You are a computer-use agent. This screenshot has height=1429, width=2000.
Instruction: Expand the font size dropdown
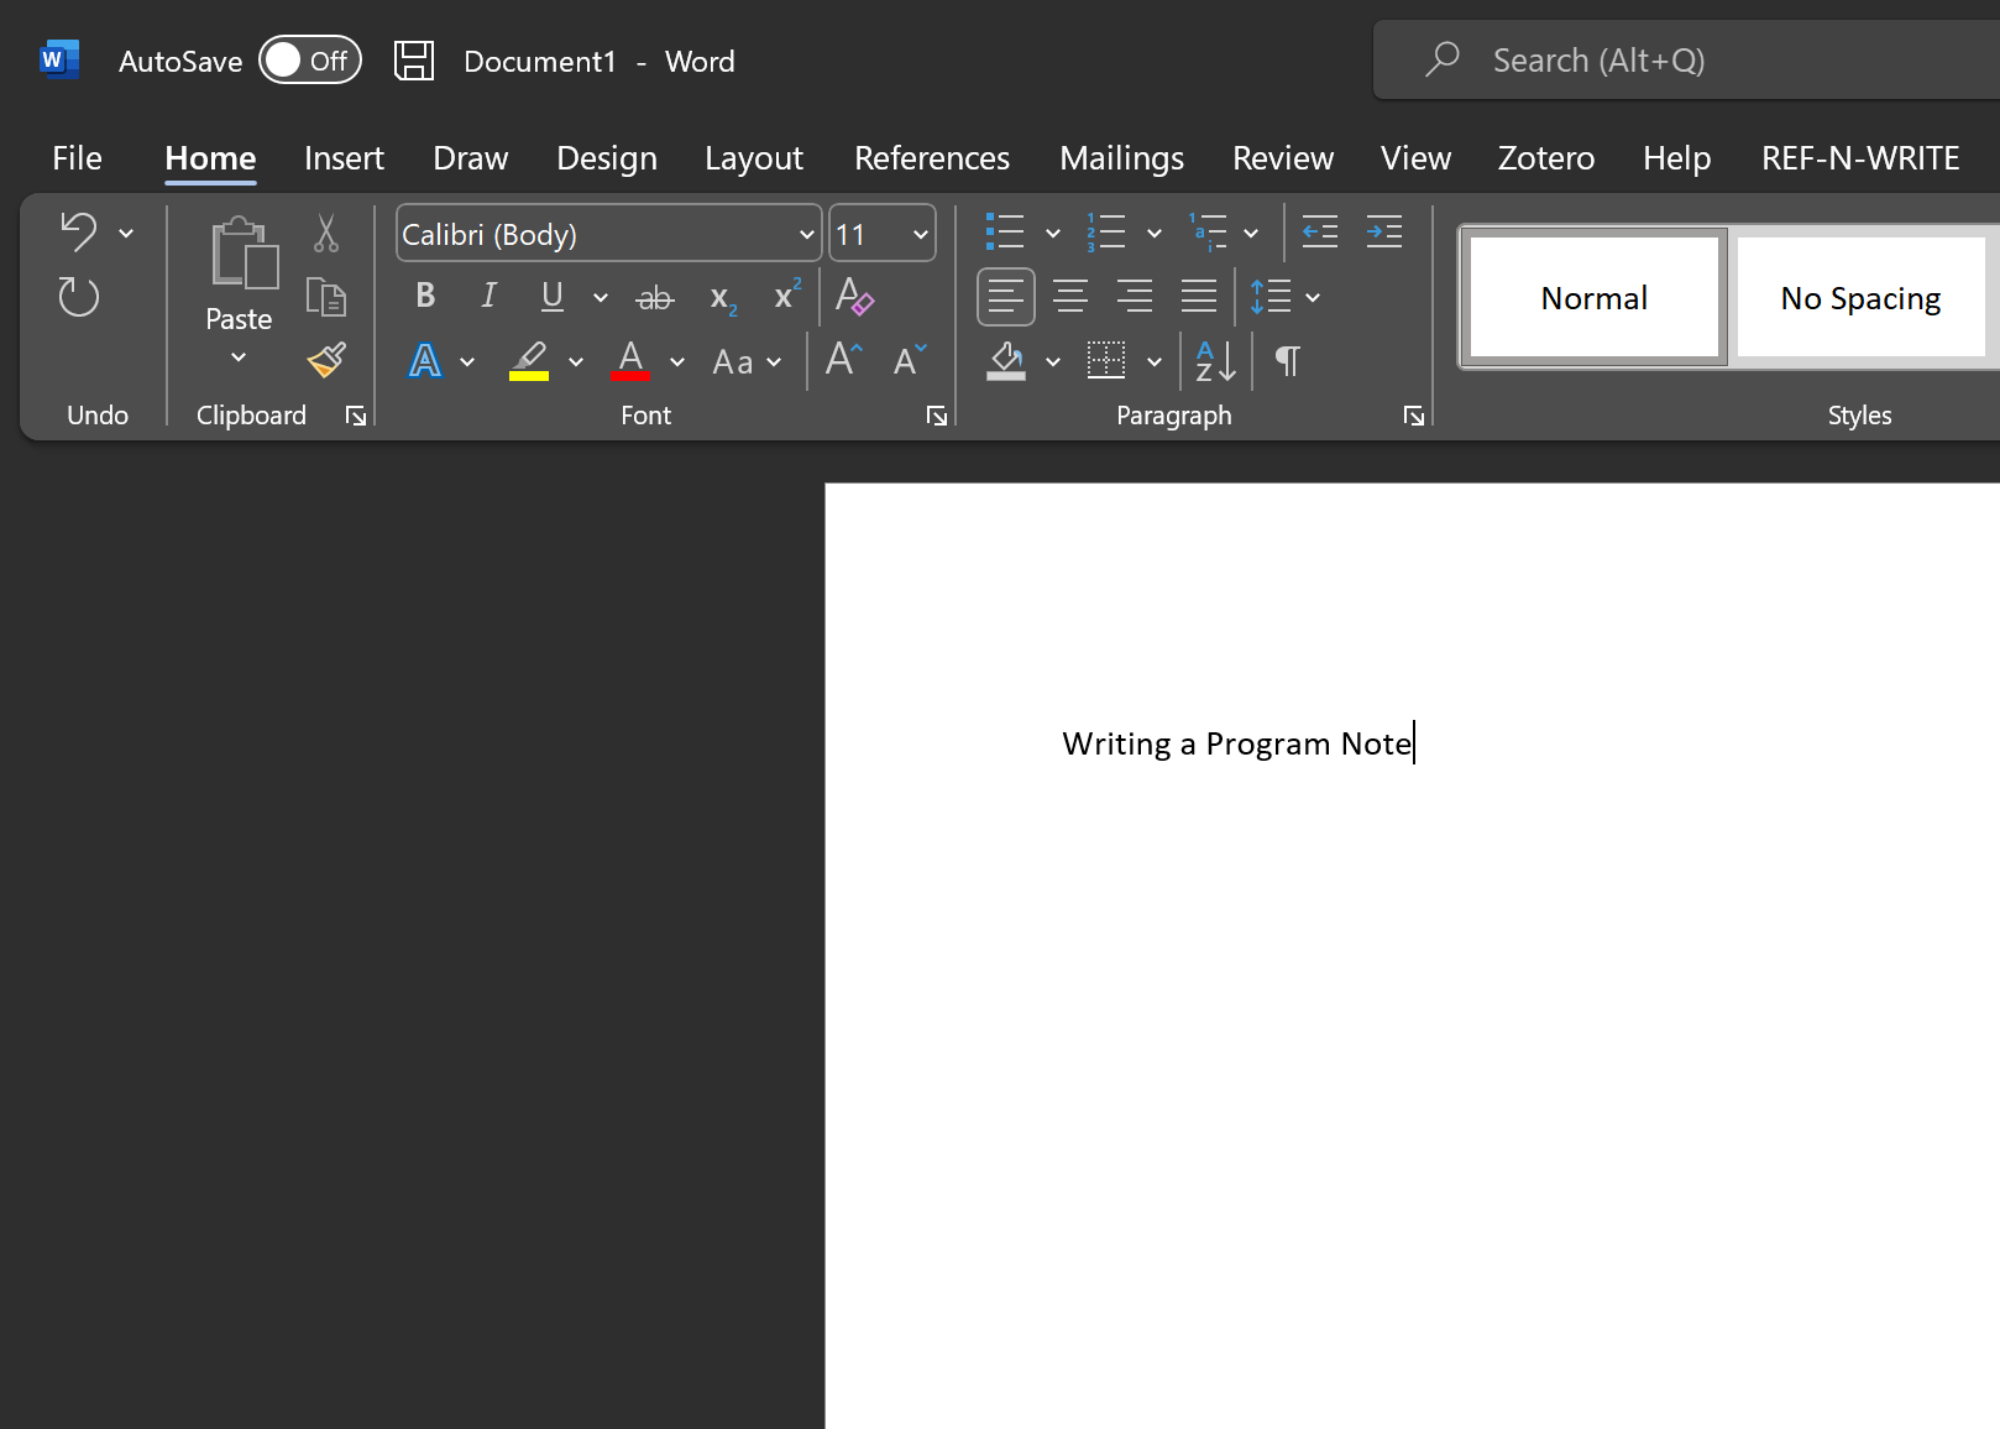pyautogui.click(x=920, y=235)
